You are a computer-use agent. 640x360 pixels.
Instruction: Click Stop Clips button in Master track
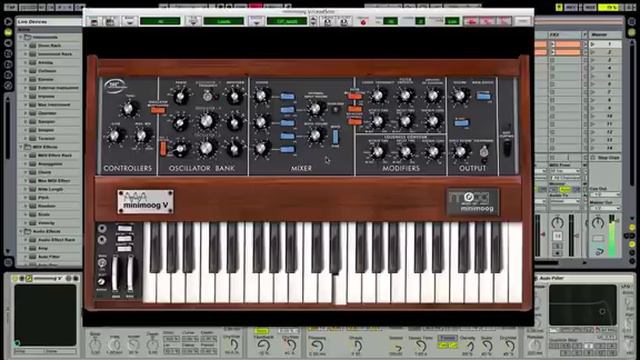pos(606,158)
